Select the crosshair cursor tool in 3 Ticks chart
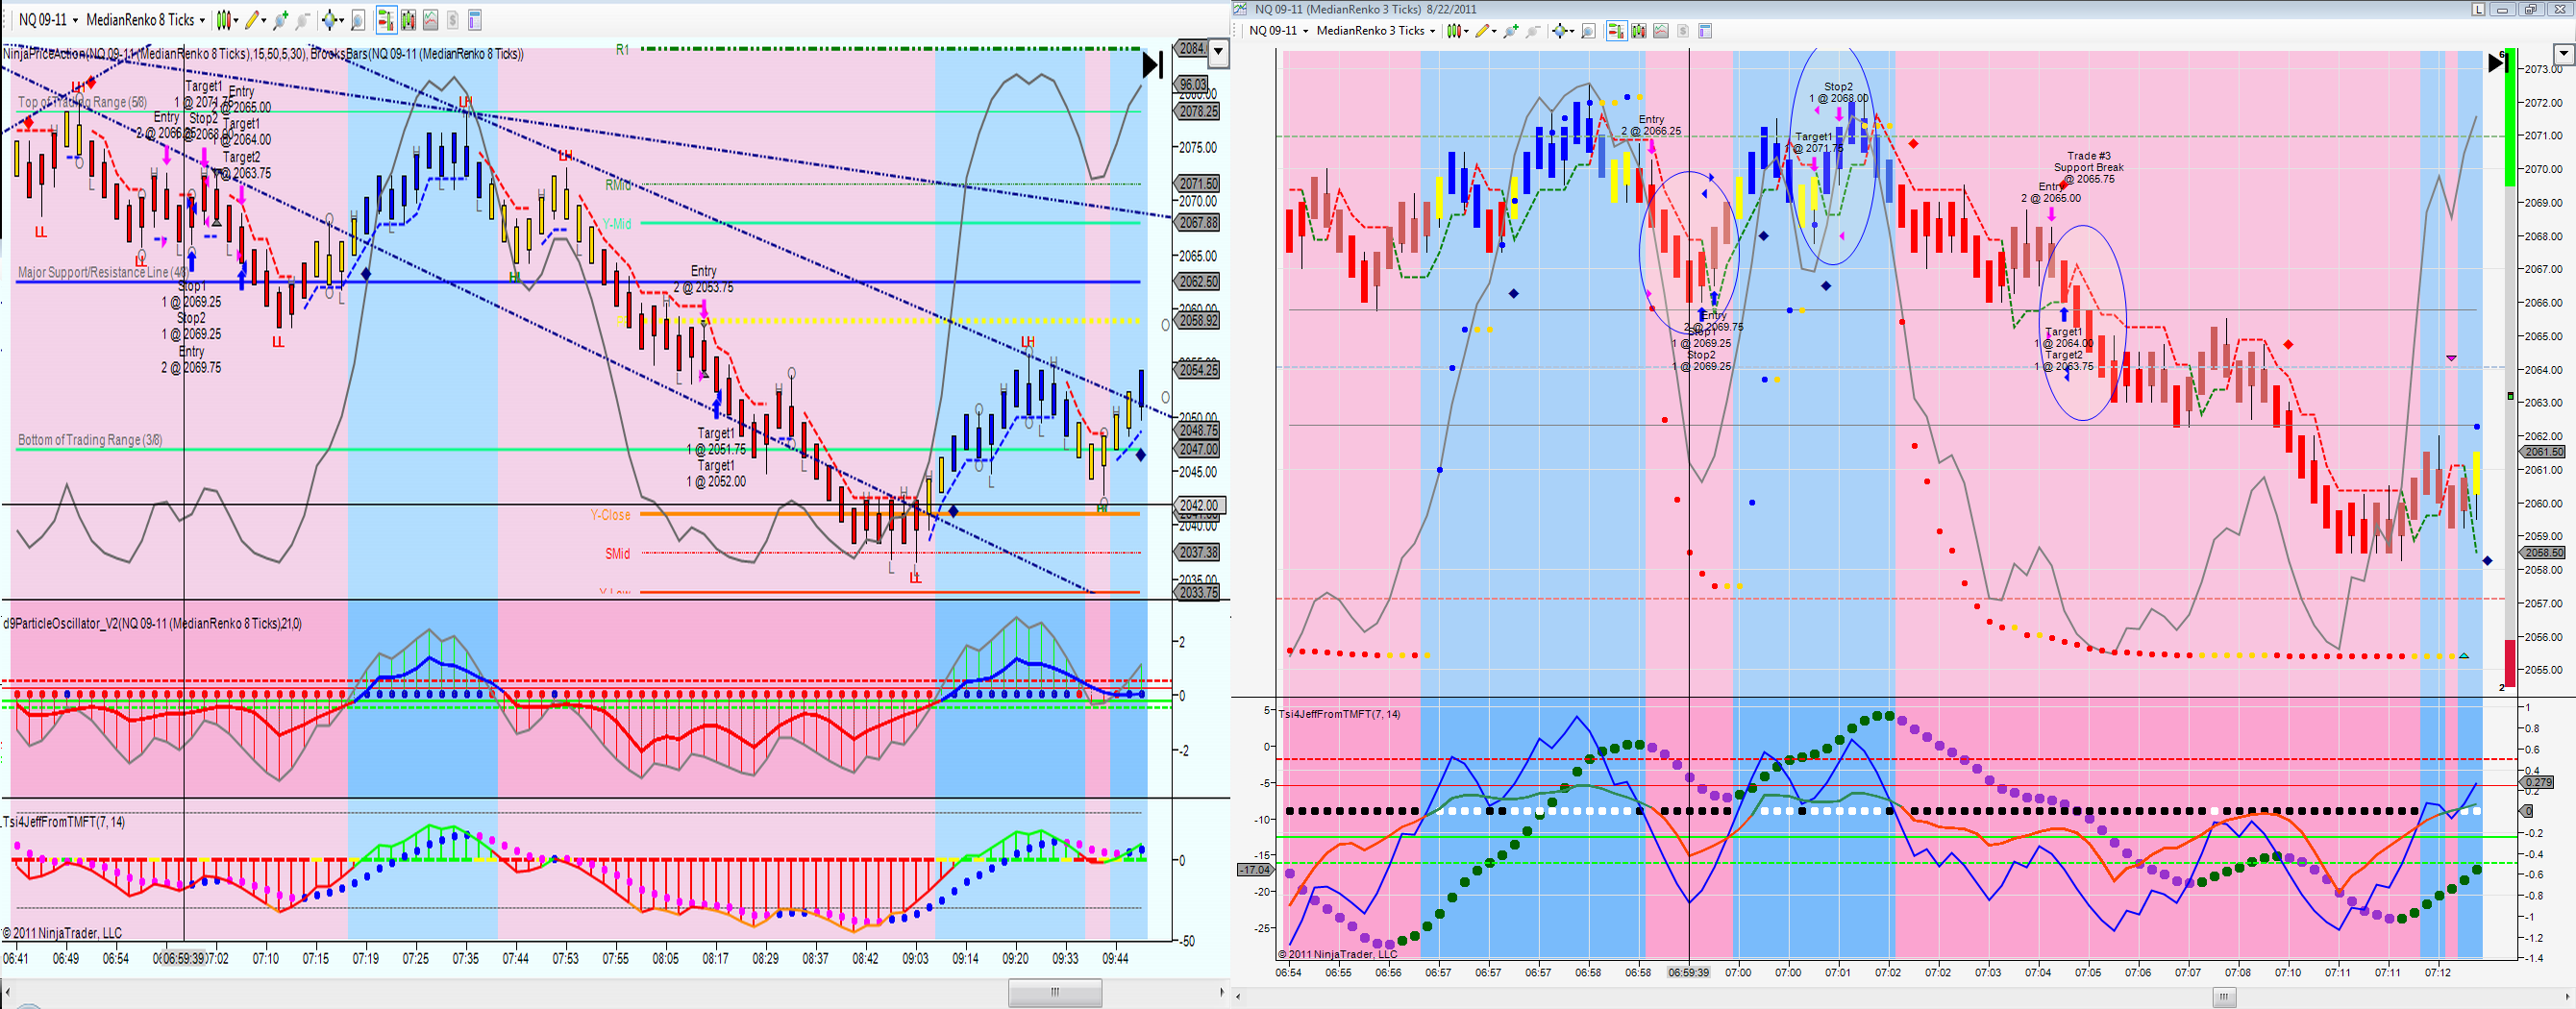The image size is (2576, 1009). [x=1560, y=31]
